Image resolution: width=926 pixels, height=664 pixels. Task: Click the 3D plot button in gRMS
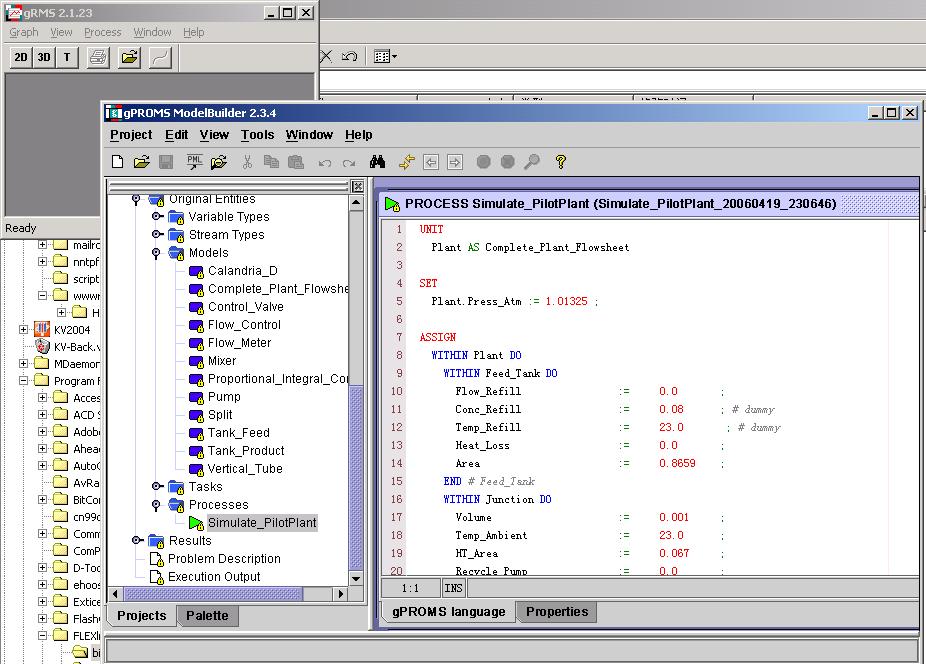pyautogui.click(x=44, y=57)
